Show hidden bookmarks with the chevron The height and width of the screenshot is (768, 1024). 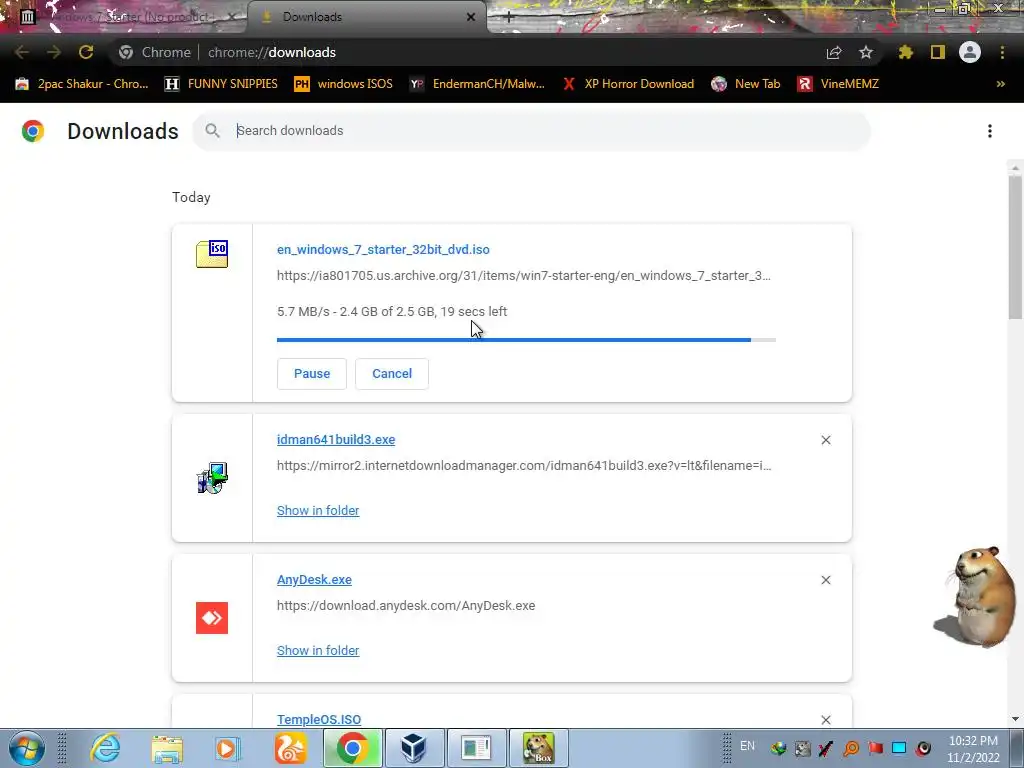click(x=1000, y=84)
